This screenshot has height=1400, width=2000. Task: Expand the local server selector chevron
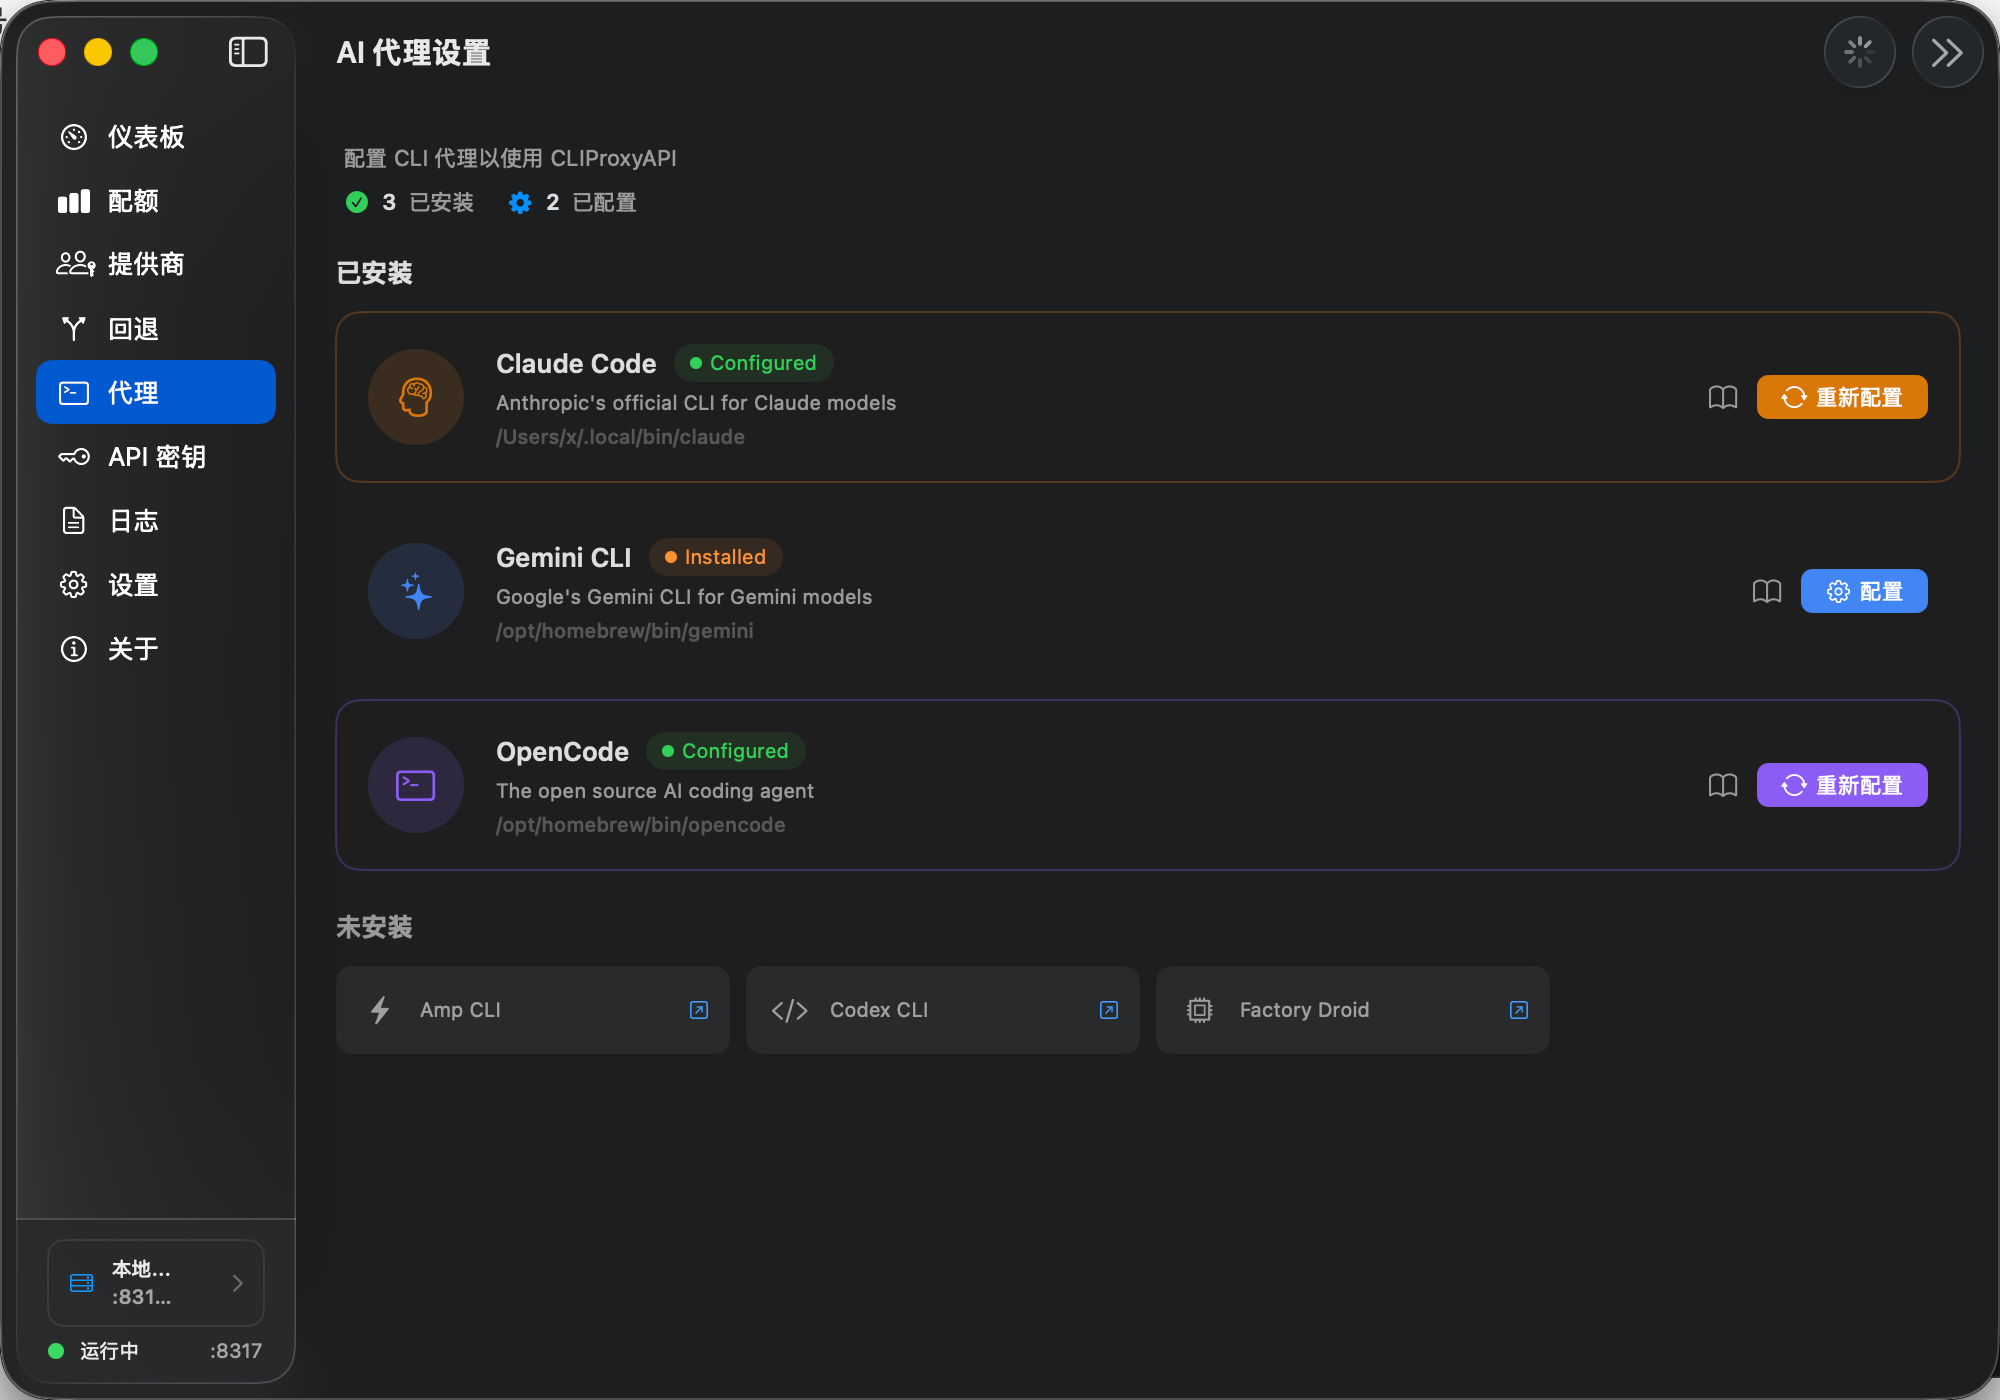click(237, 1283)
